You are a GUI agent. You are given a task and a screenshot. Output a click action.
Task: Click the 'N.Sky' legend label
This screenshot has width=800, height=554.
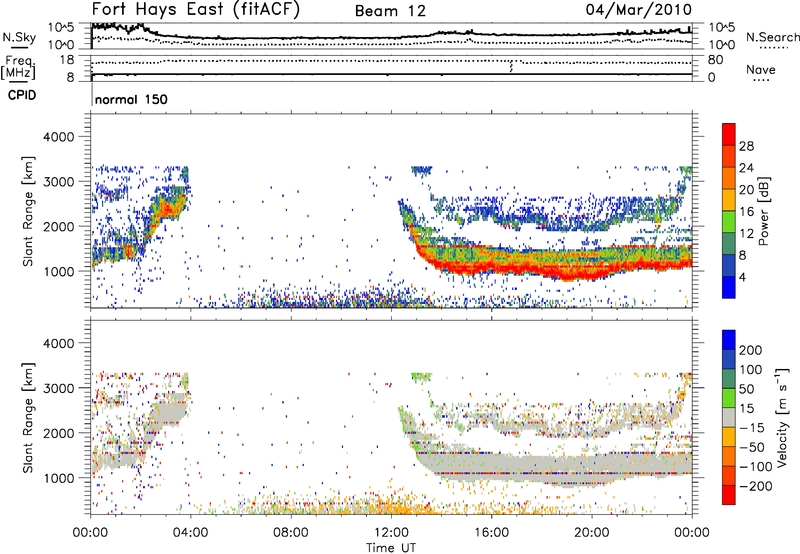(19, 37)
